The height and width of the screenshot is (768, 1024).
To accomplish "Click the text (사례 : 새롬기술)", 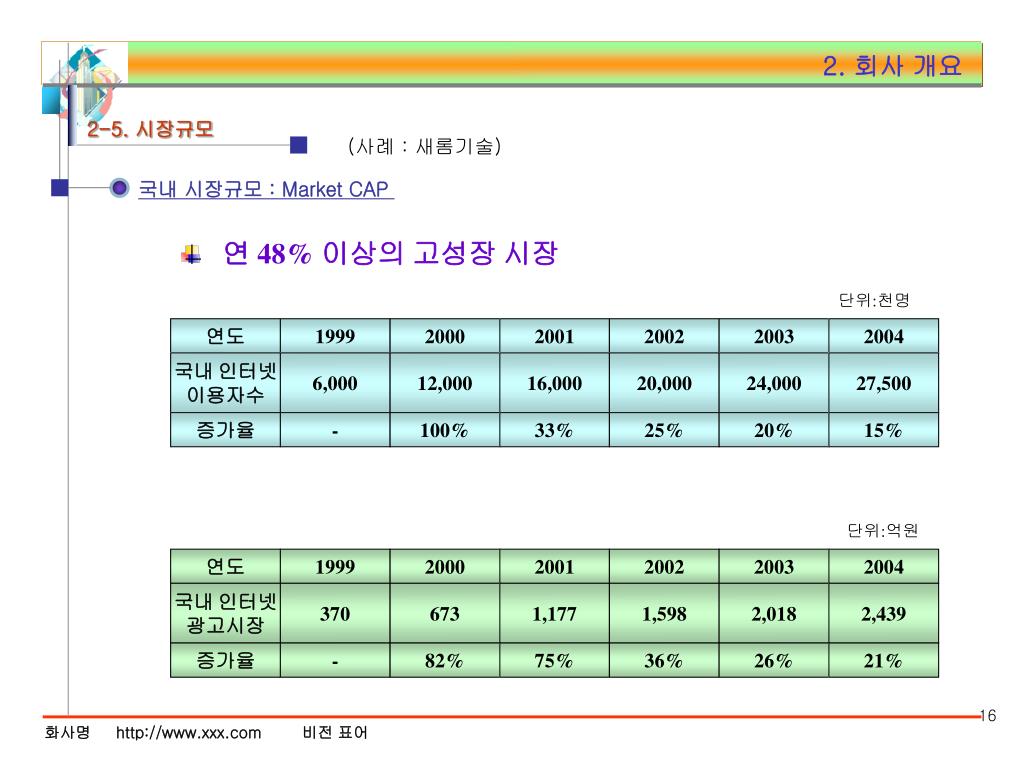I will tap(424, 146).
